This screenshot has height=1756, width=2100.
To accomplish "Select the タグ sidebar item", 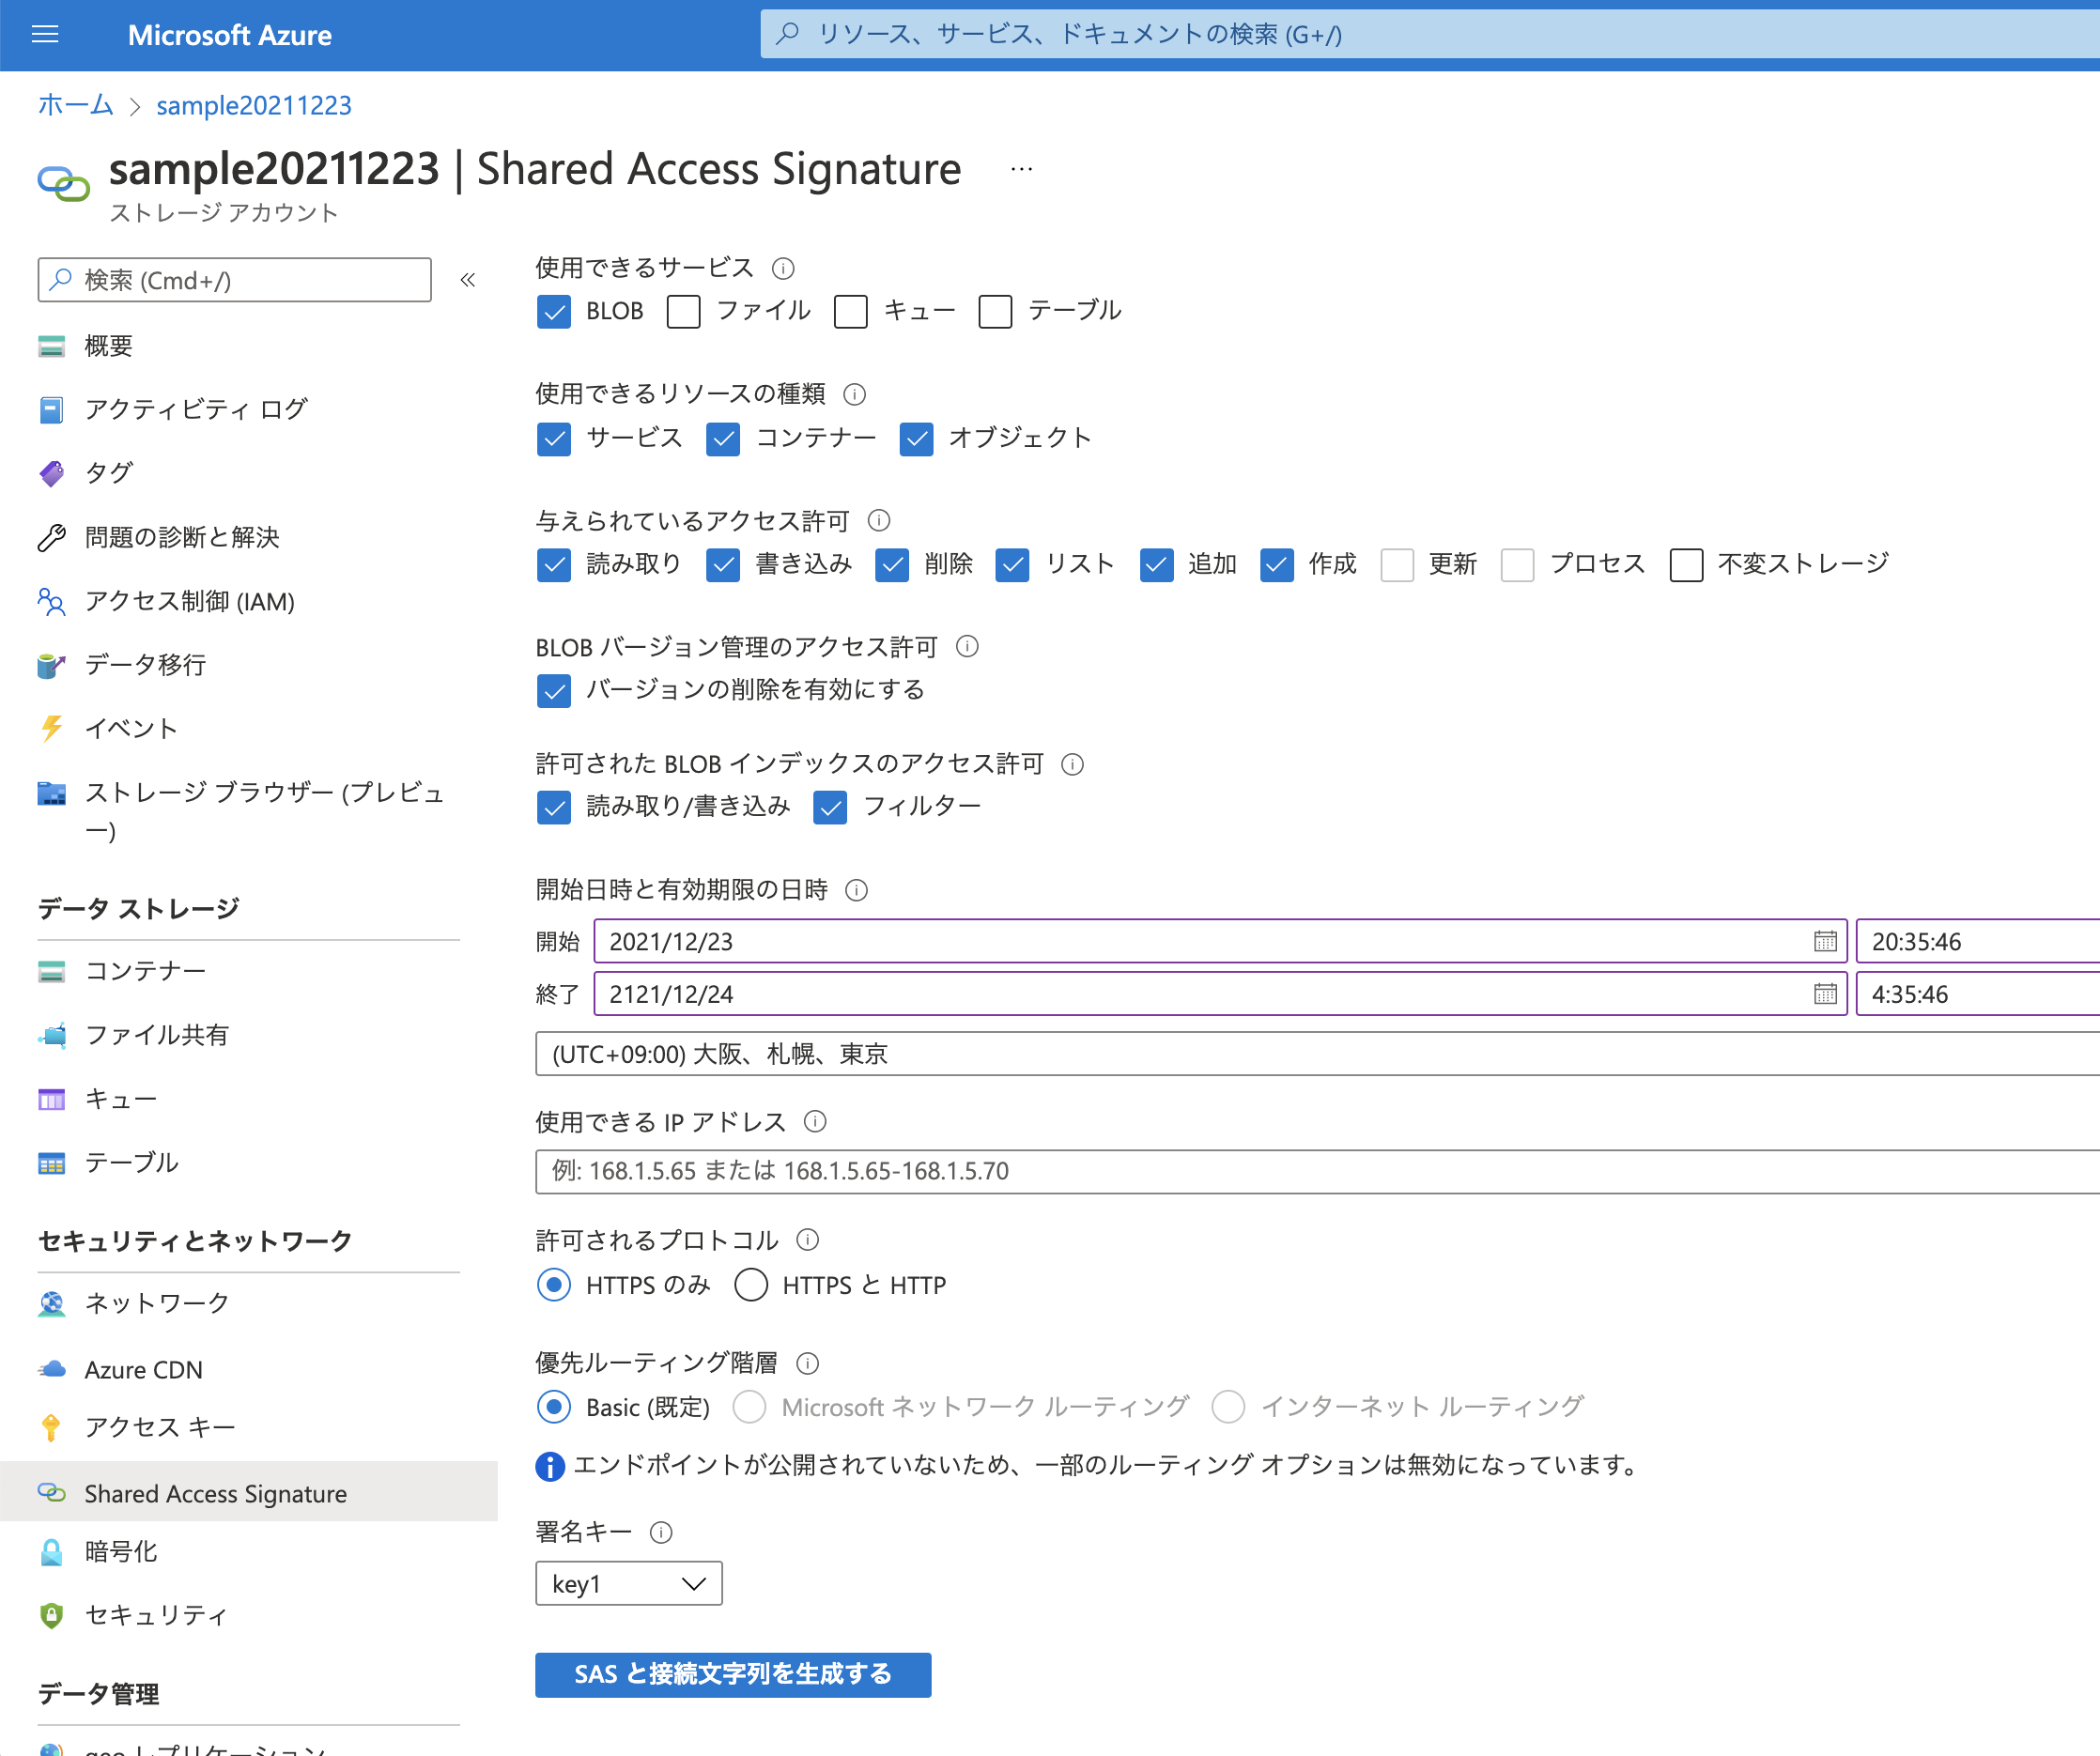I will [110, 472].
